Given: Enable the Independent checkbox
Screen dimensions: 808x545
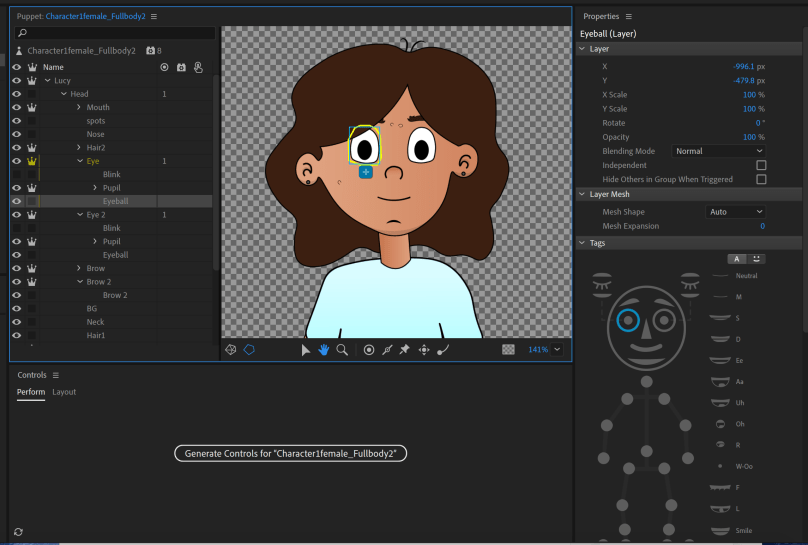Looking at the screenshot, I should point(761,165).
